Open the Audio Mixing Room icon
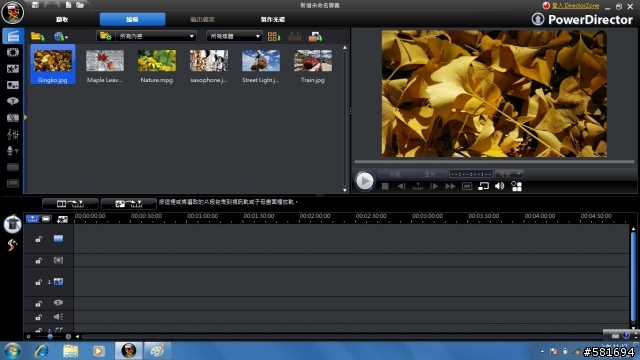The width and height of the screenshot is (640, 360). 13,134
